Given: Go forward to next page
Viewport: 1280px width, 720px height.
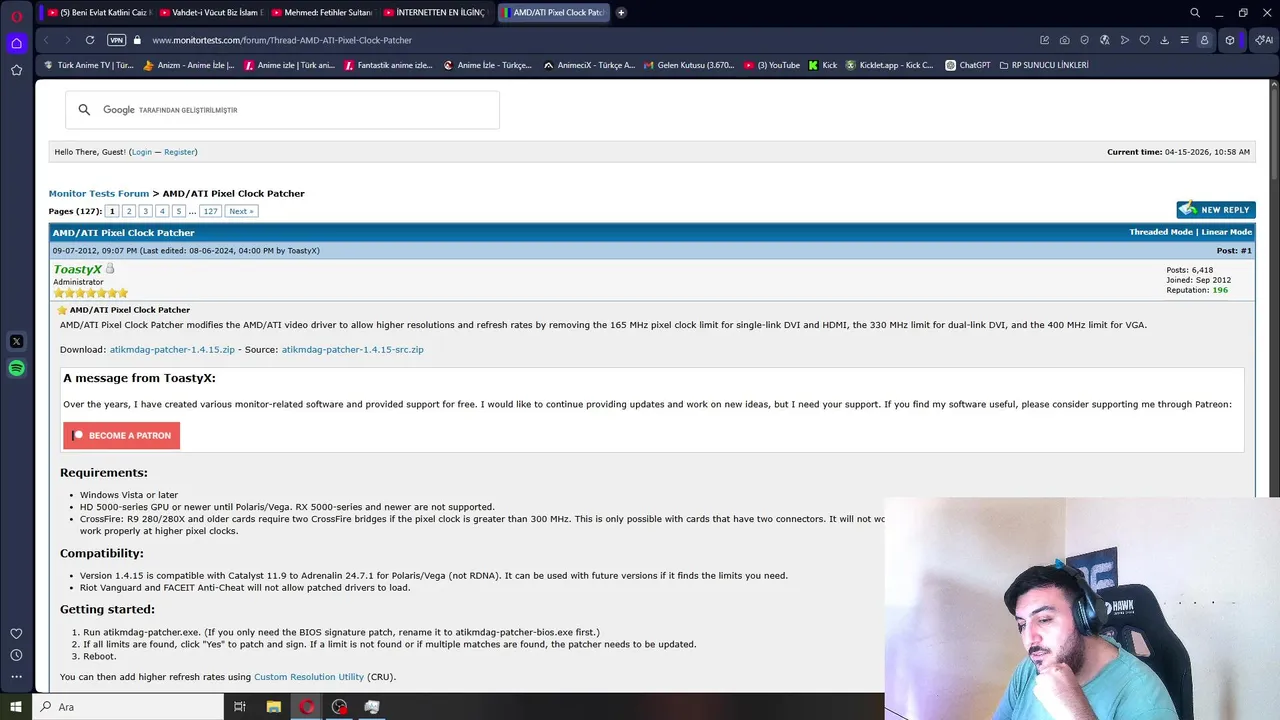Looking at the screenshot, I should (67, 40).
